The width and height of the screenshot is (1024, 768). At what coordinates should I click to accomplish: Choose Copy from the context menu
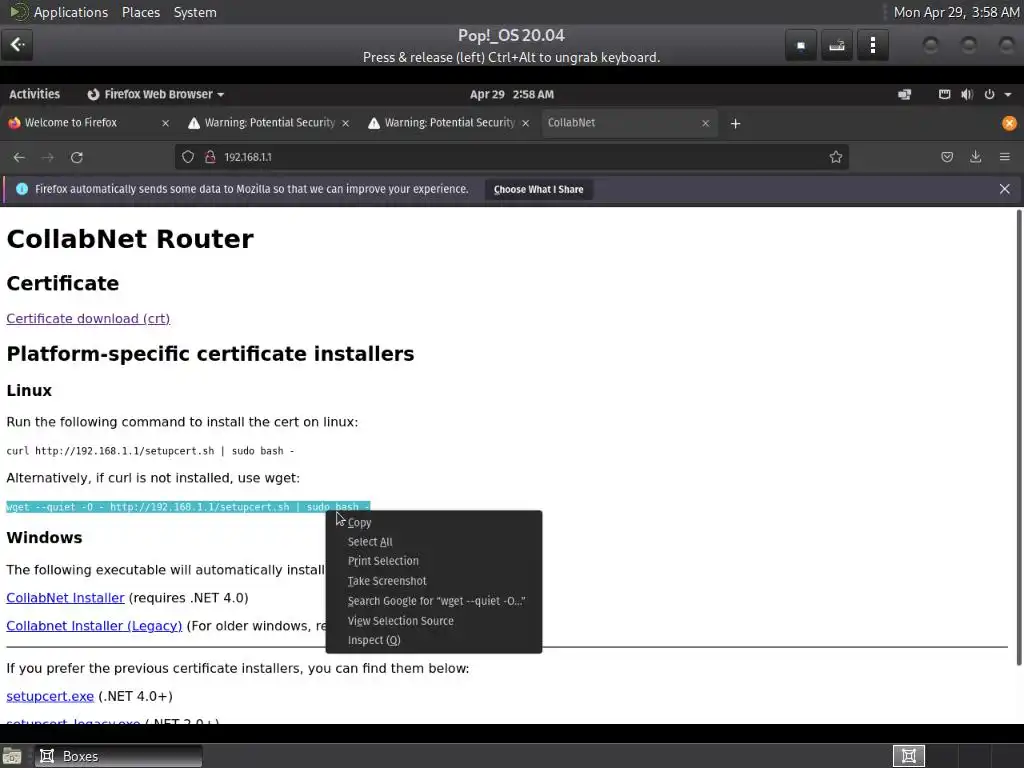[x=434, y=522]
